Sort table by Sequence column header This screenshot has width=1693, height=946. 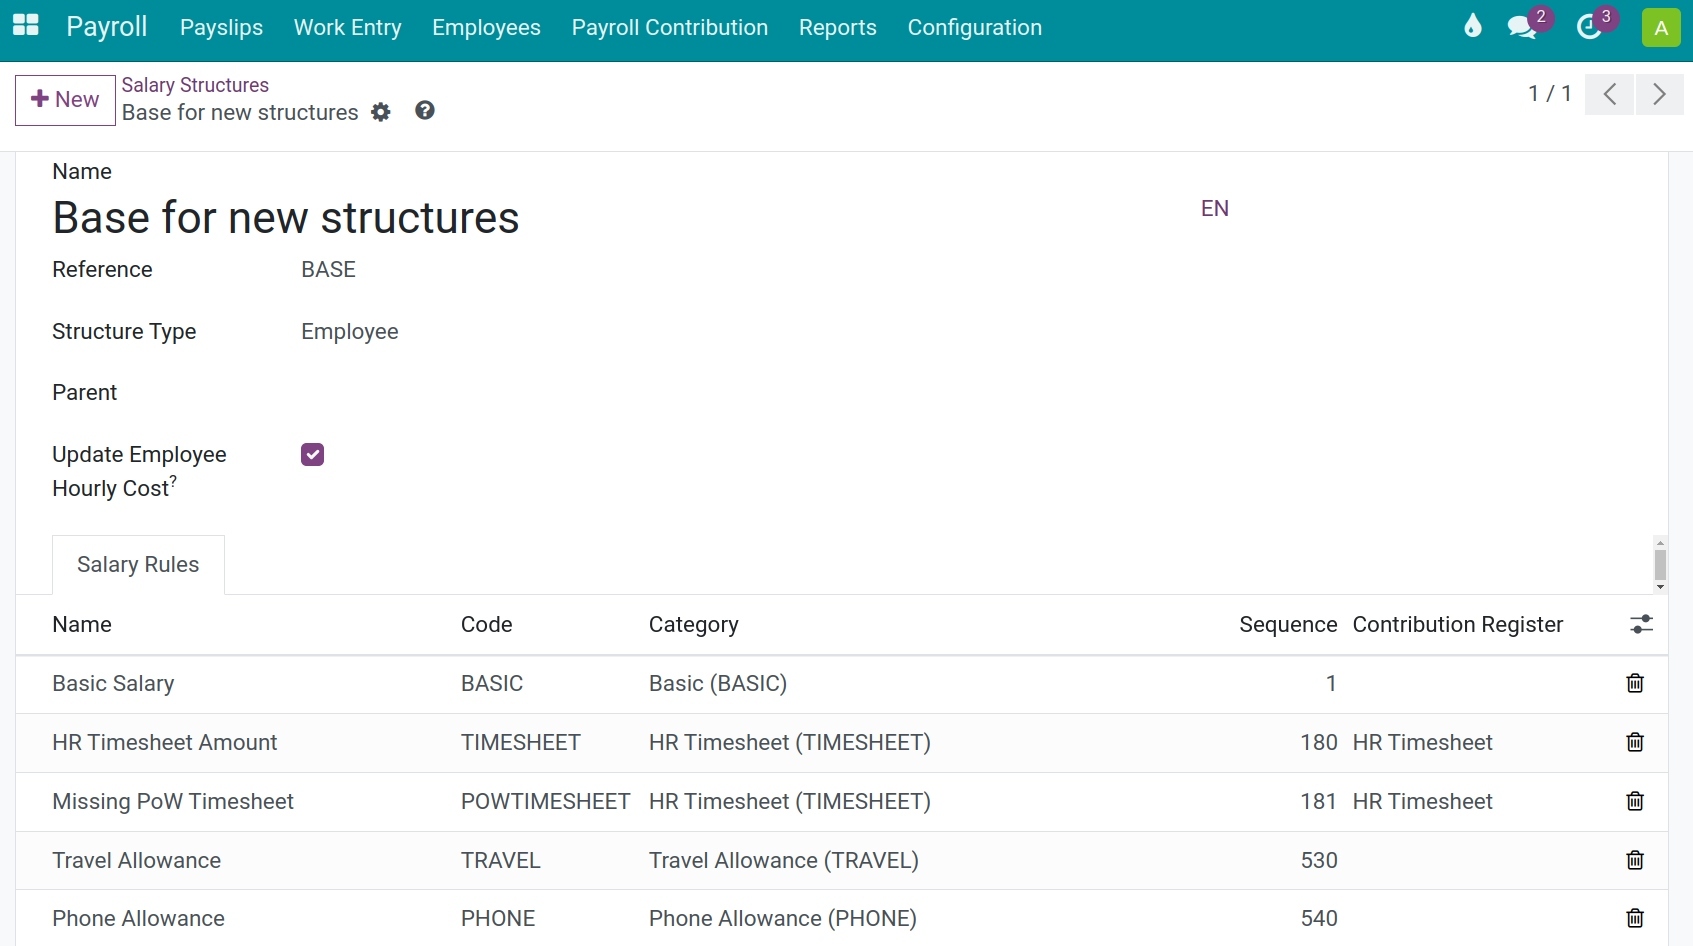click(1288, 625)
